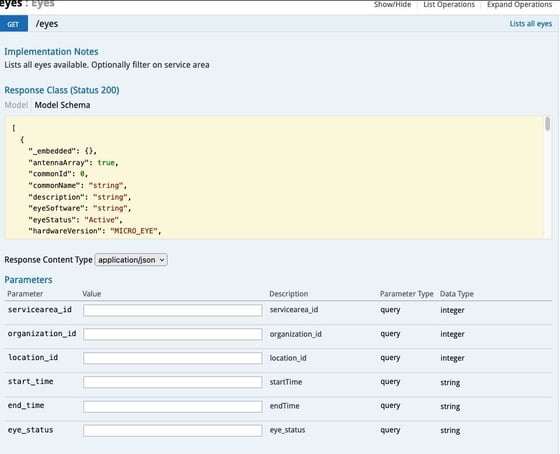Click 'Response Class (Status 200)' heading

(x=62, y=90)
